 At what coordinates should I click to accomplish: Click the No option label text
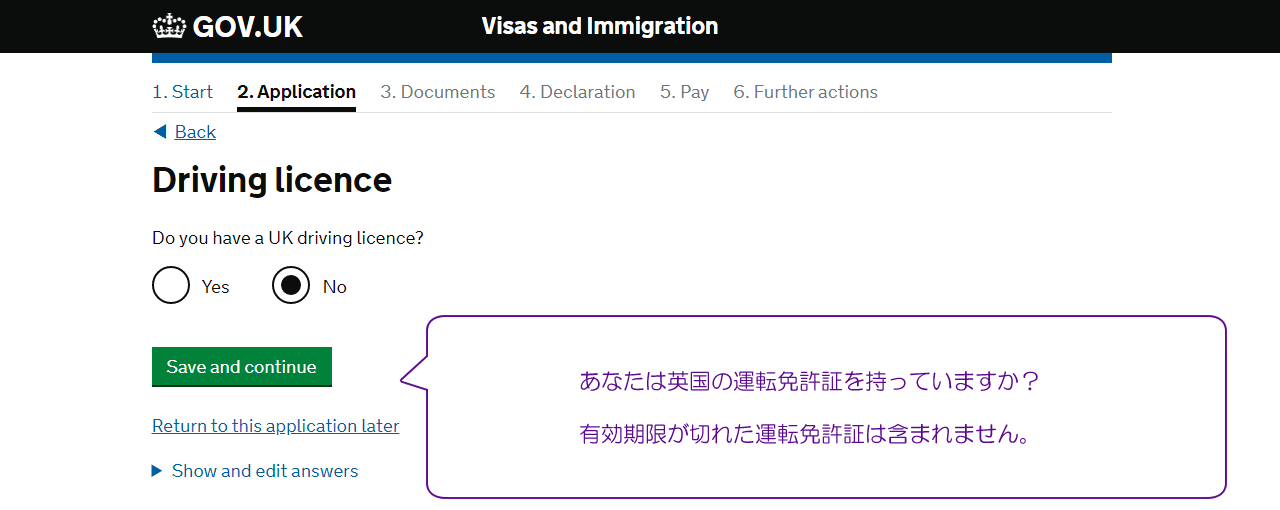tap(334, 287)
